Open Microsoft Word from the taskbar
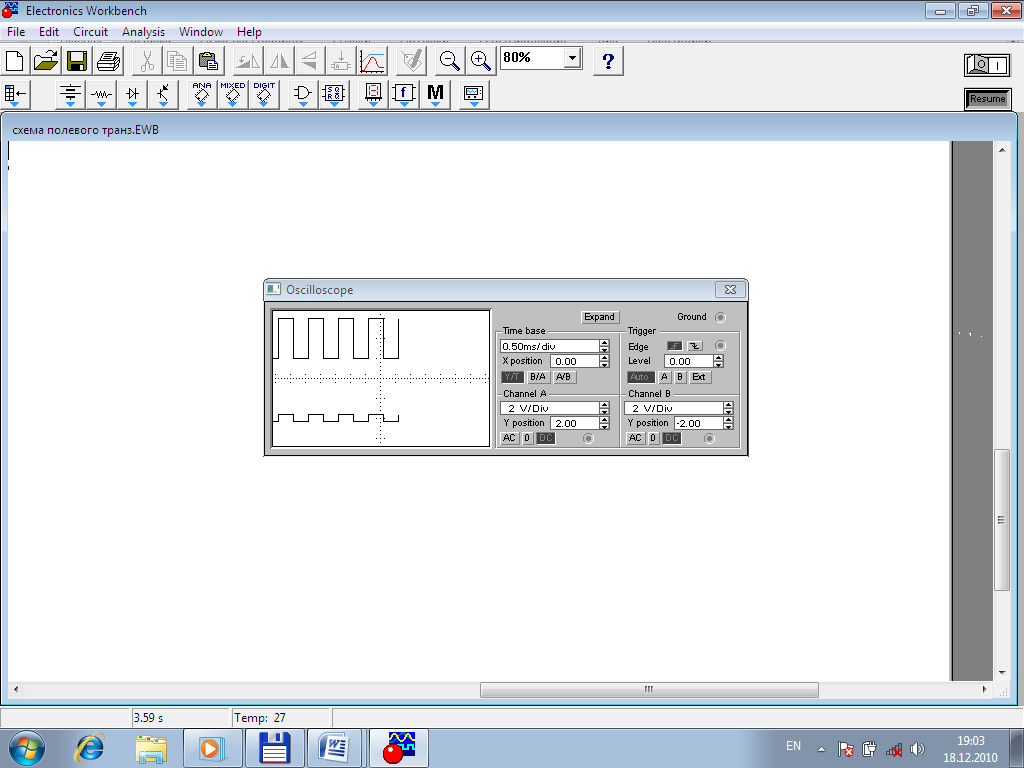The width and height of the screenshot is (1024, 768). click(x=334, y=748)
